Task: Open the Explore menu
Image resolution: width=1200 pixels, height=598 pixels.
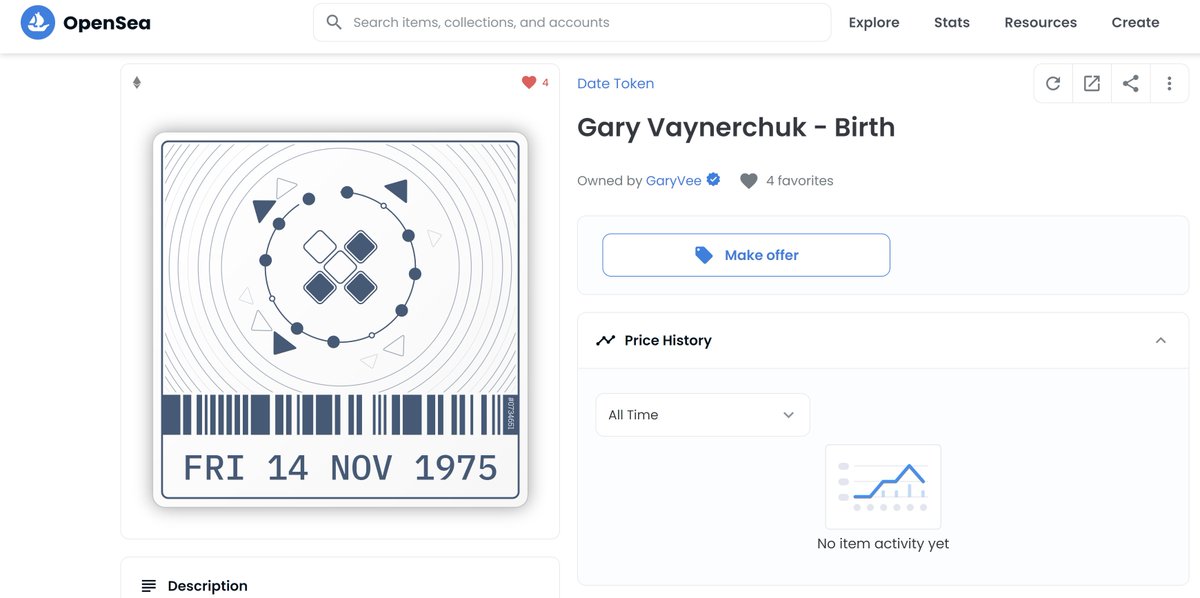Action: (x=874, y=22)
